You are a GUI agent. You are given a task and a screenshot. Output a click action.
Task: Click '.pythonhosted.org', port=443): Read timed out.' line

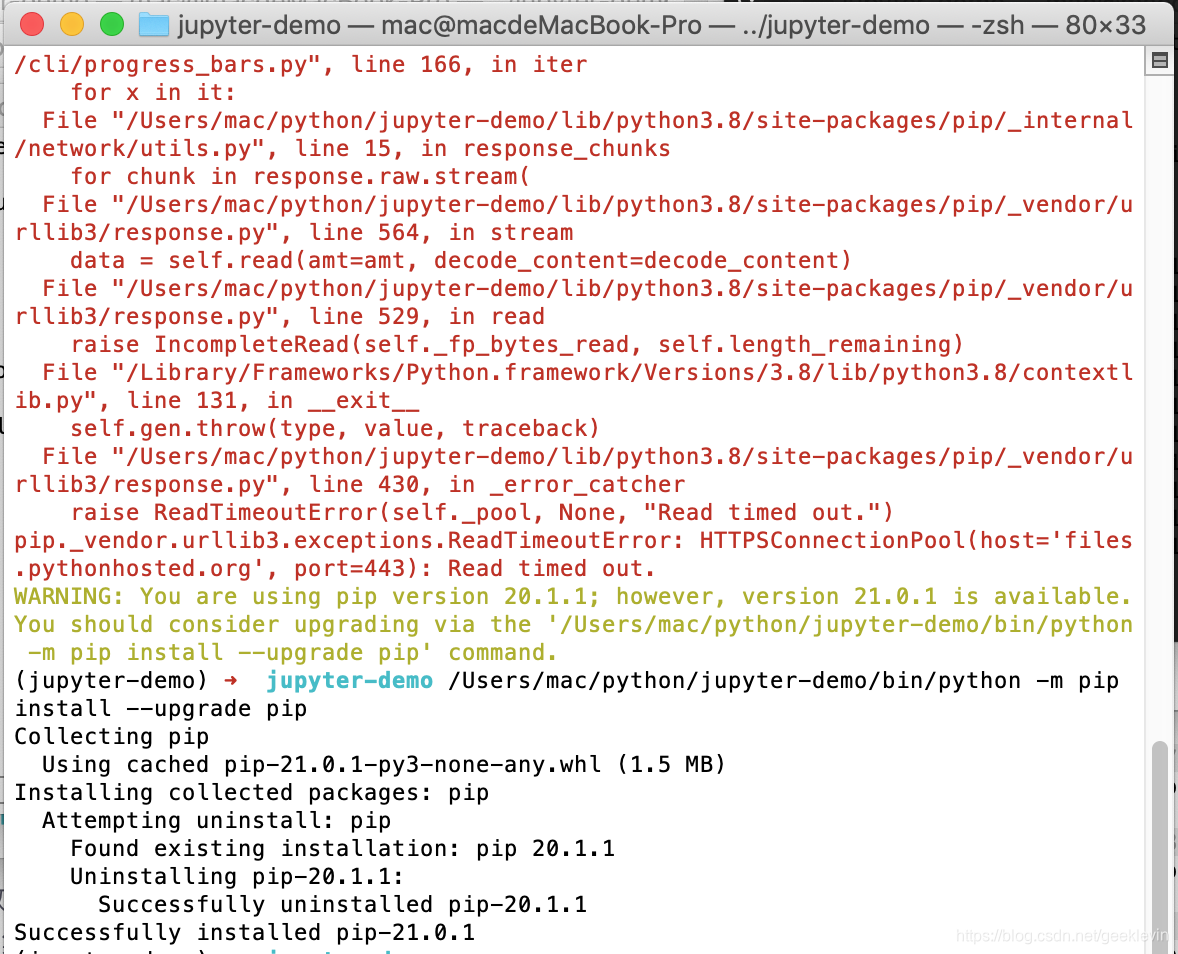click(x=335, y=569)
